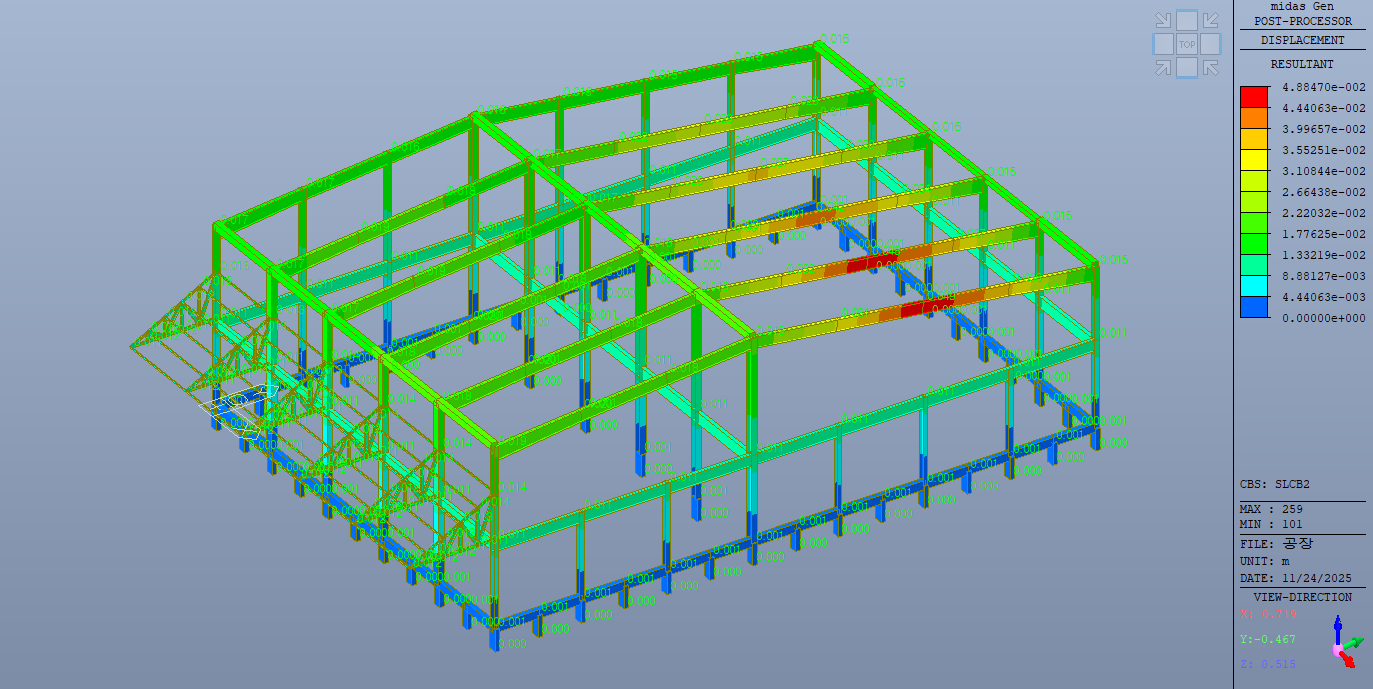Pick the red maximum swatch in the legend
The image size is (1373, 689).
(x=1254, y=96)
